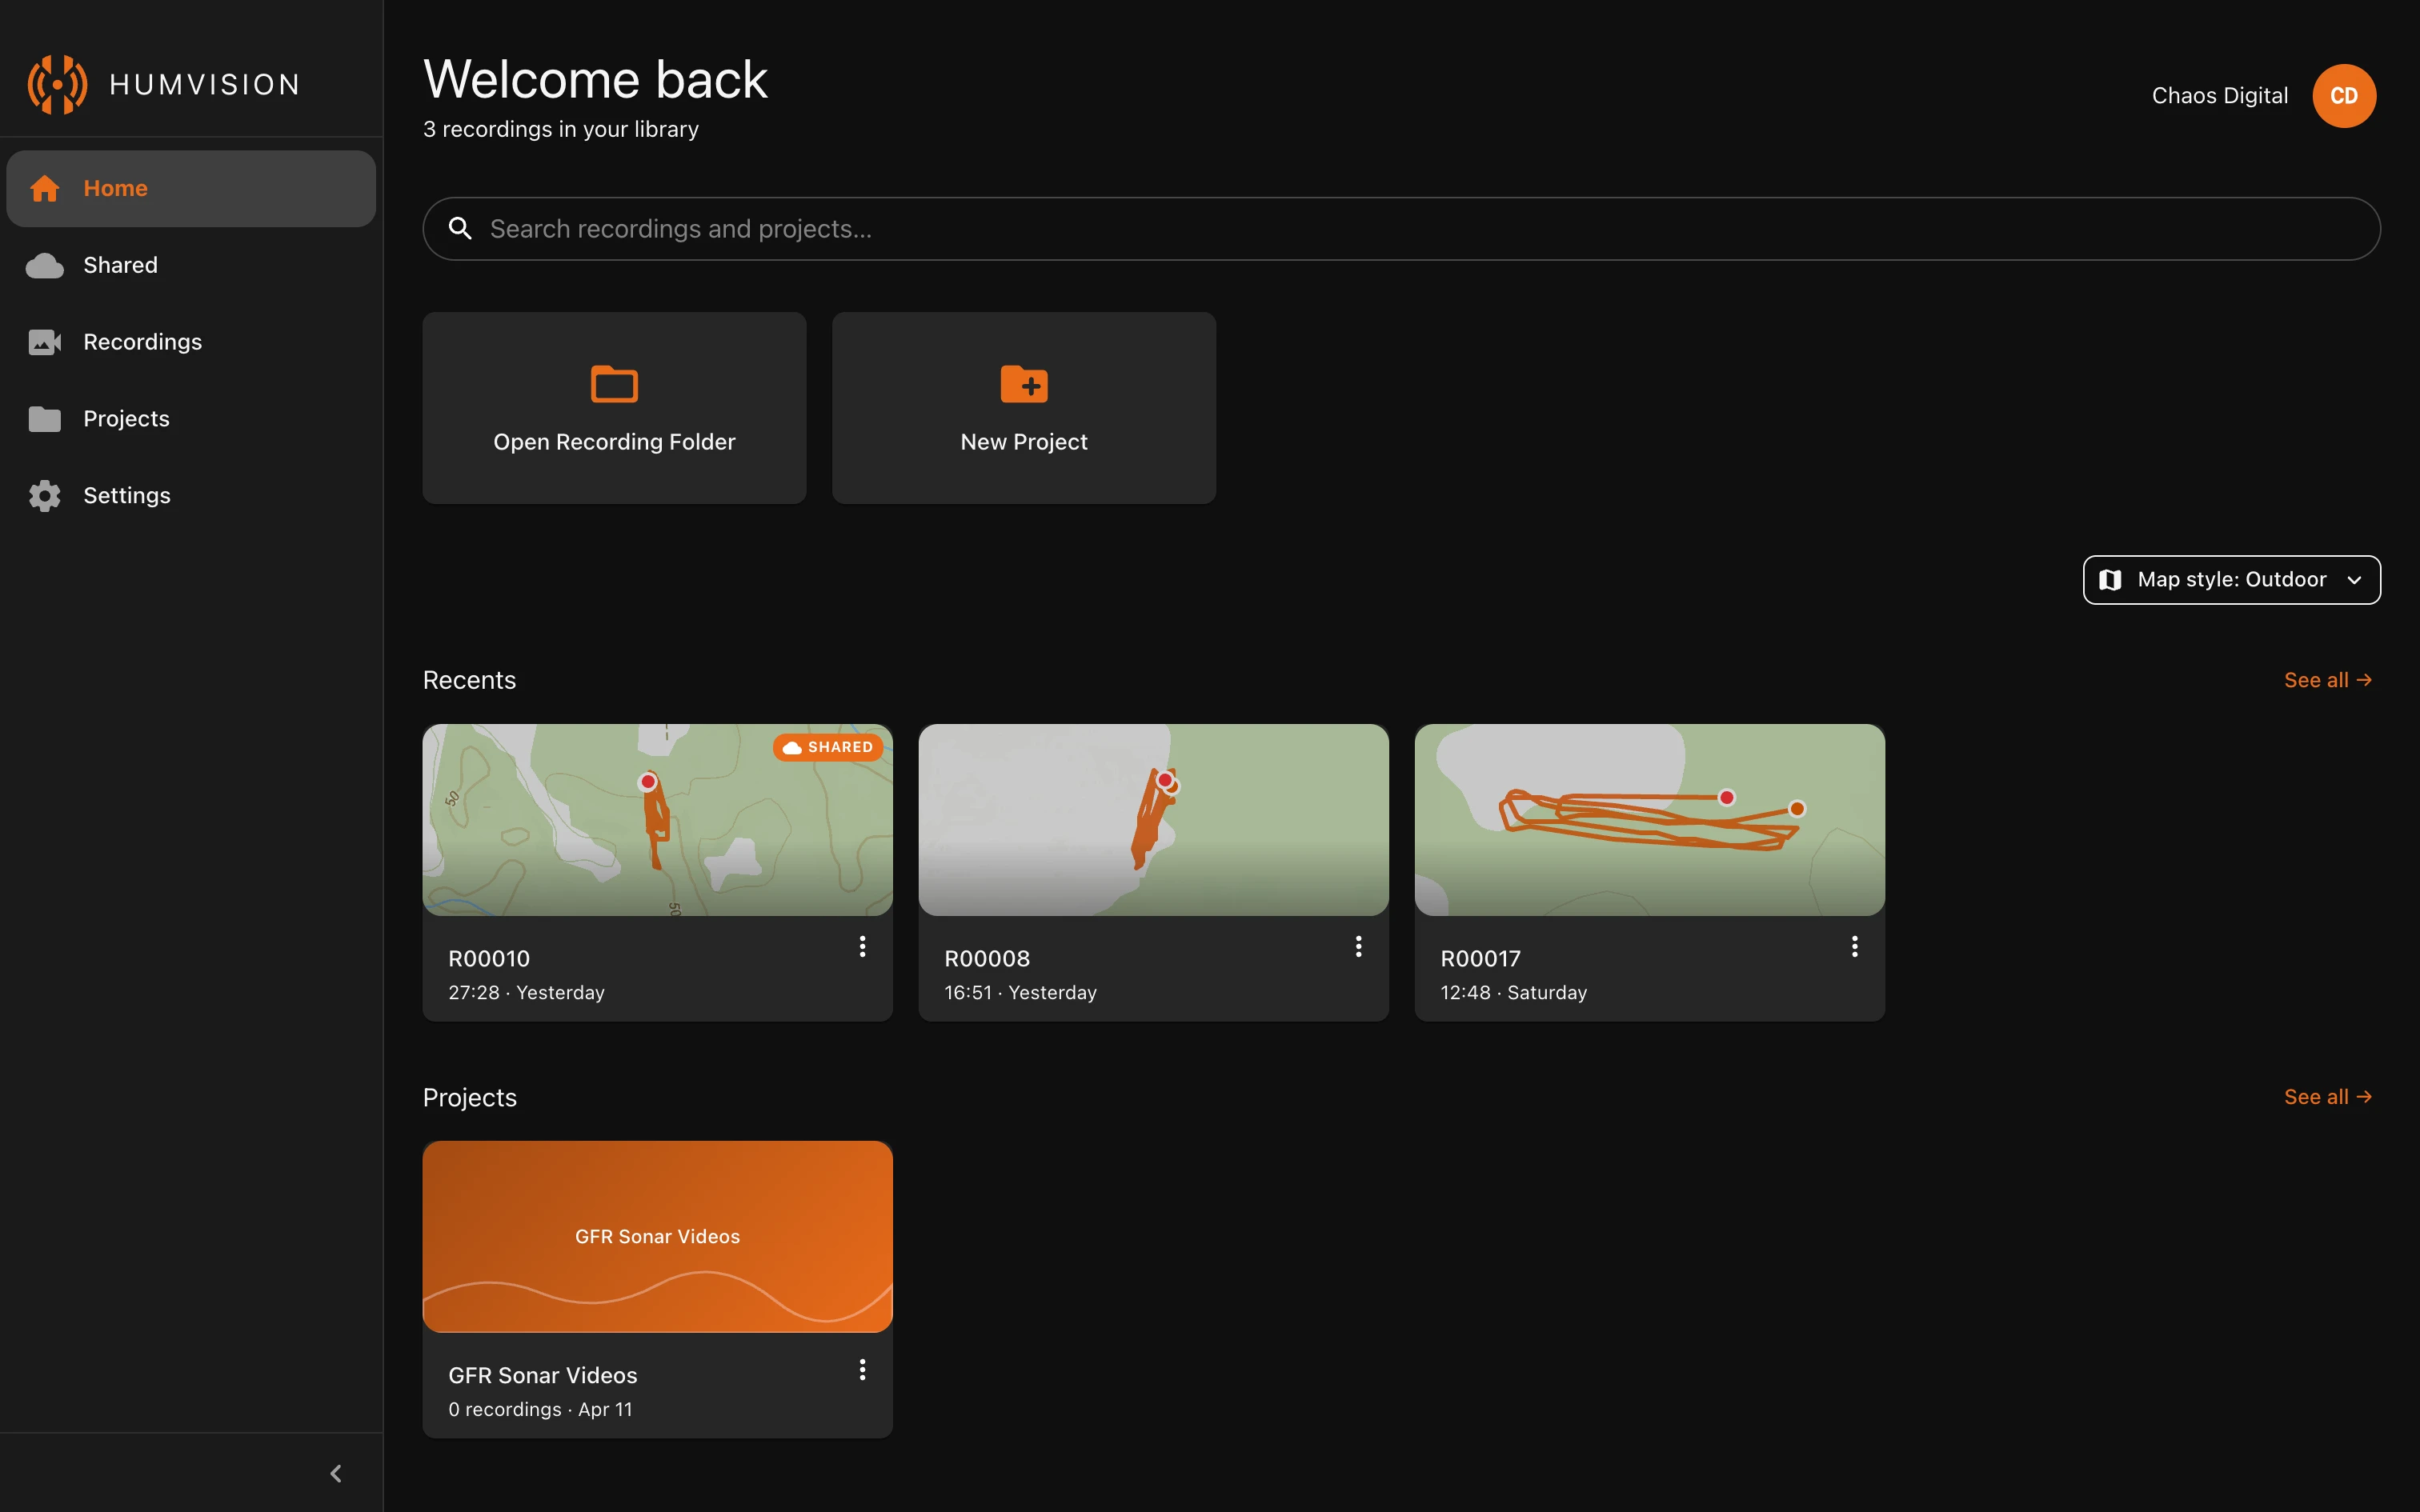Click the R00017 recording title
Viewport: 2420px width, 1512px height.
1481,958
